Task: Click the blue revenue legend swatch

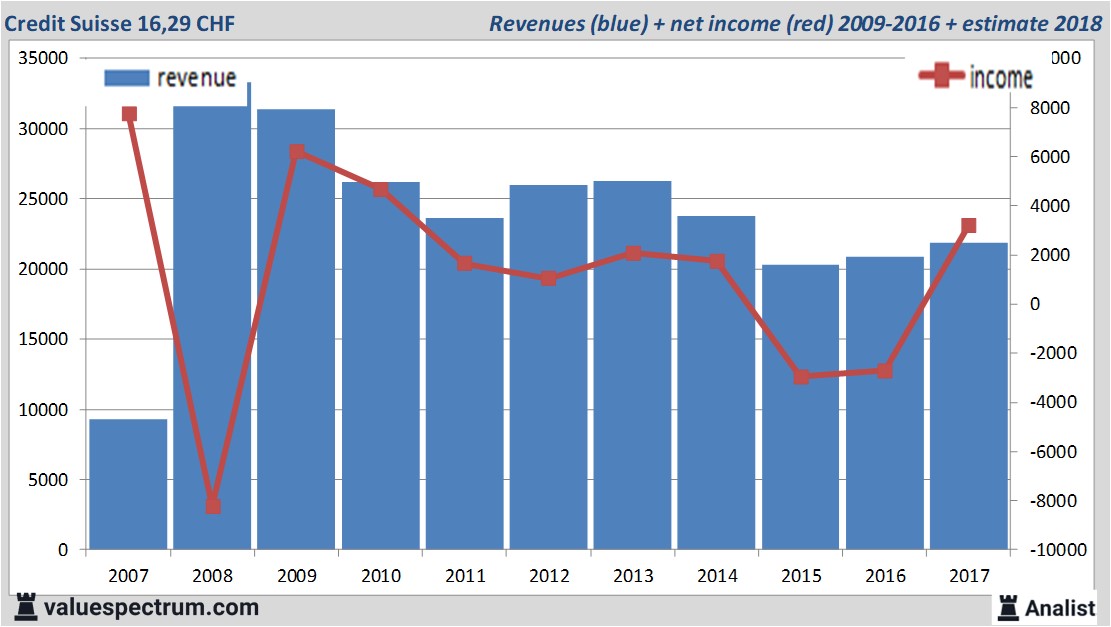Action: (x=127, y=78)
